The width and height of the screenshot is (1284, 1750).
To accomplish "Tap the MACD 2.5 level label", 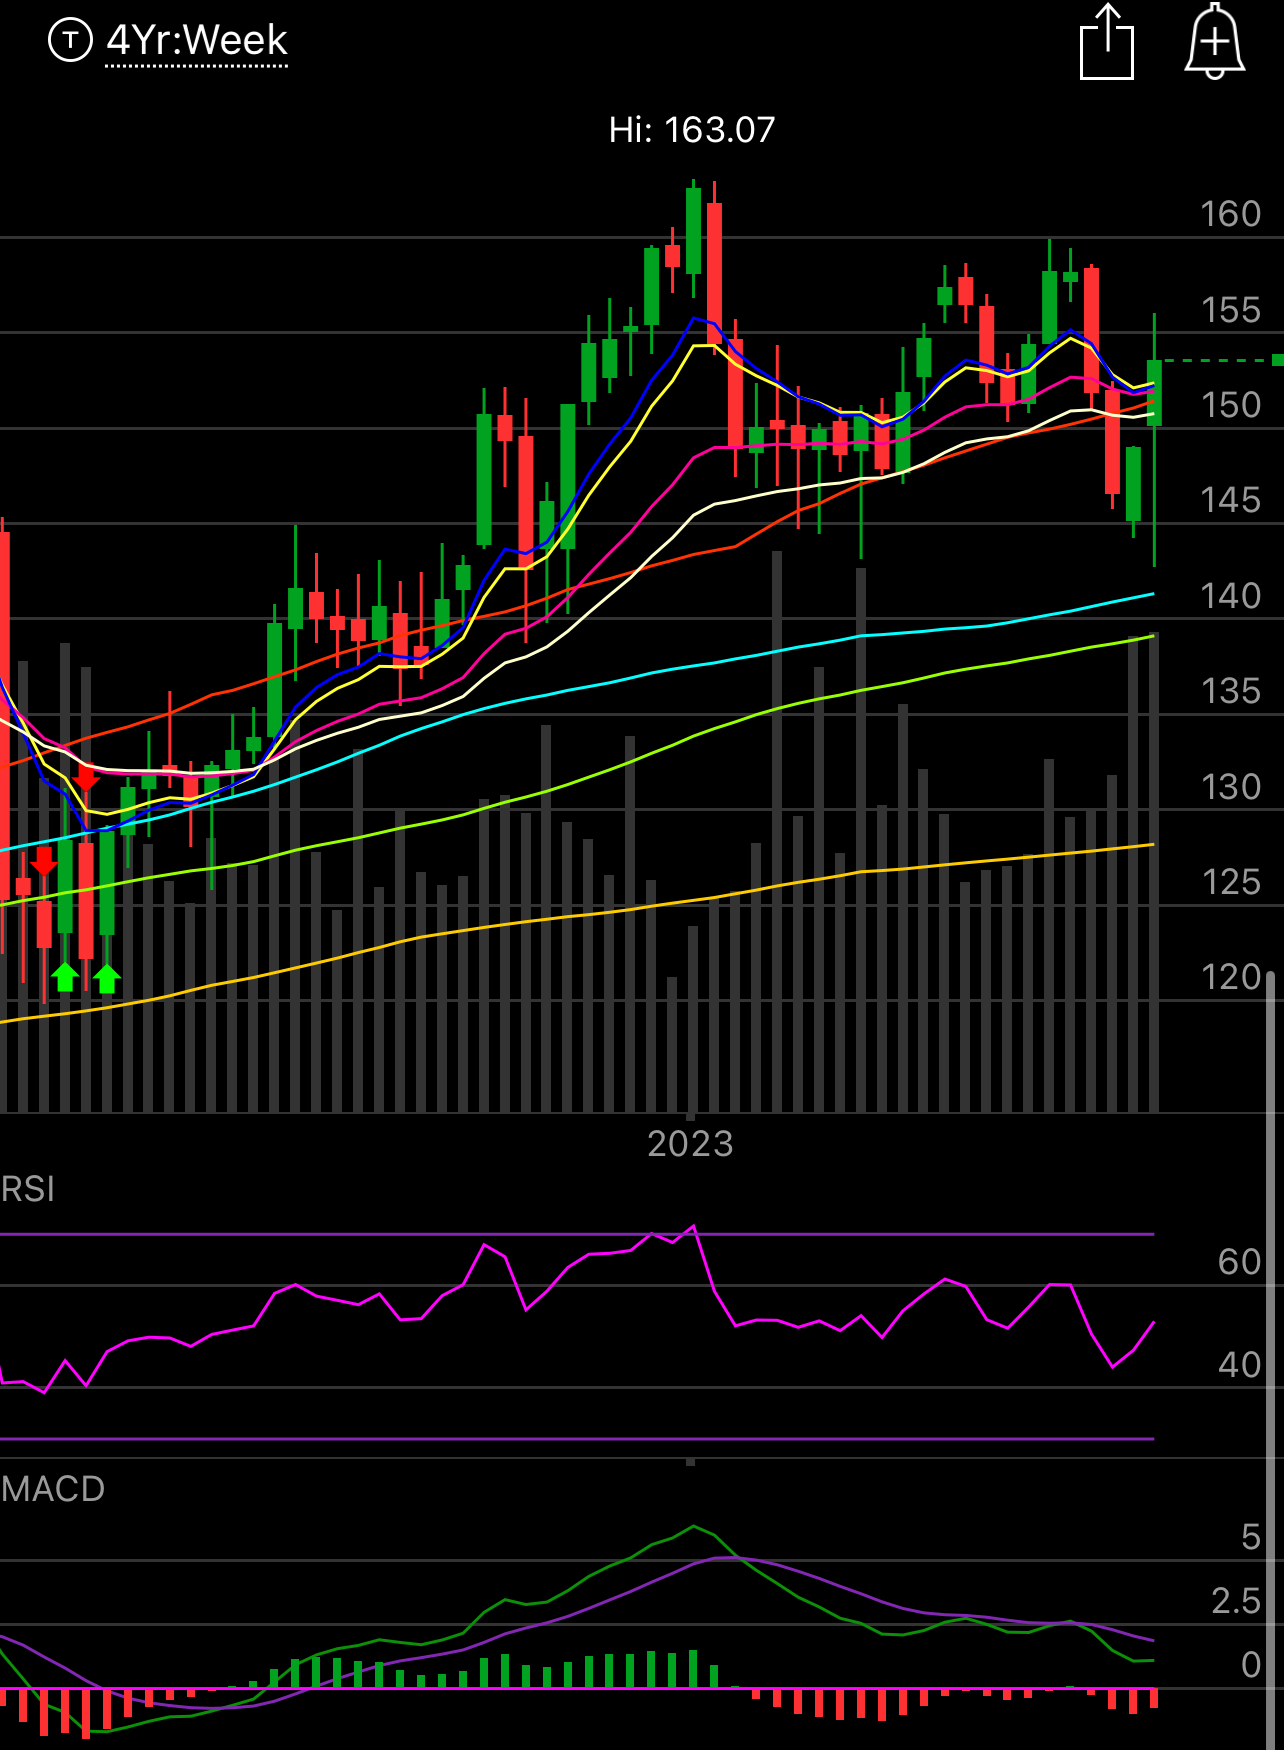I will [1236, 1601].
